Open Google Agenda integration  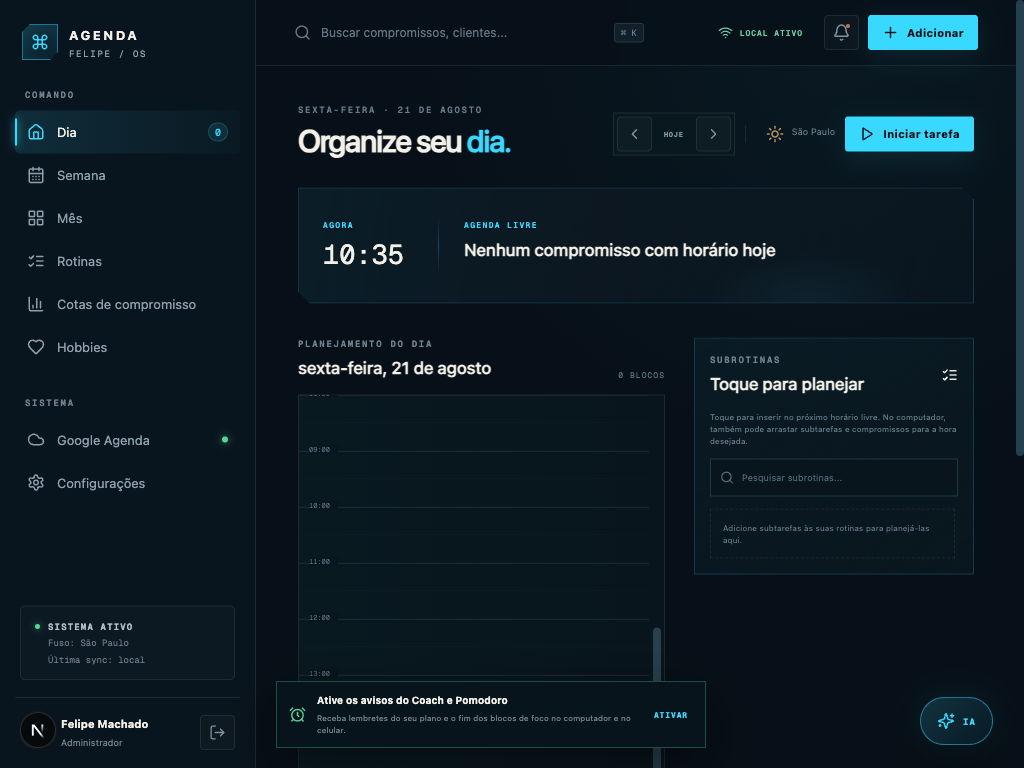pyautogui.click(x=127, y=440)
